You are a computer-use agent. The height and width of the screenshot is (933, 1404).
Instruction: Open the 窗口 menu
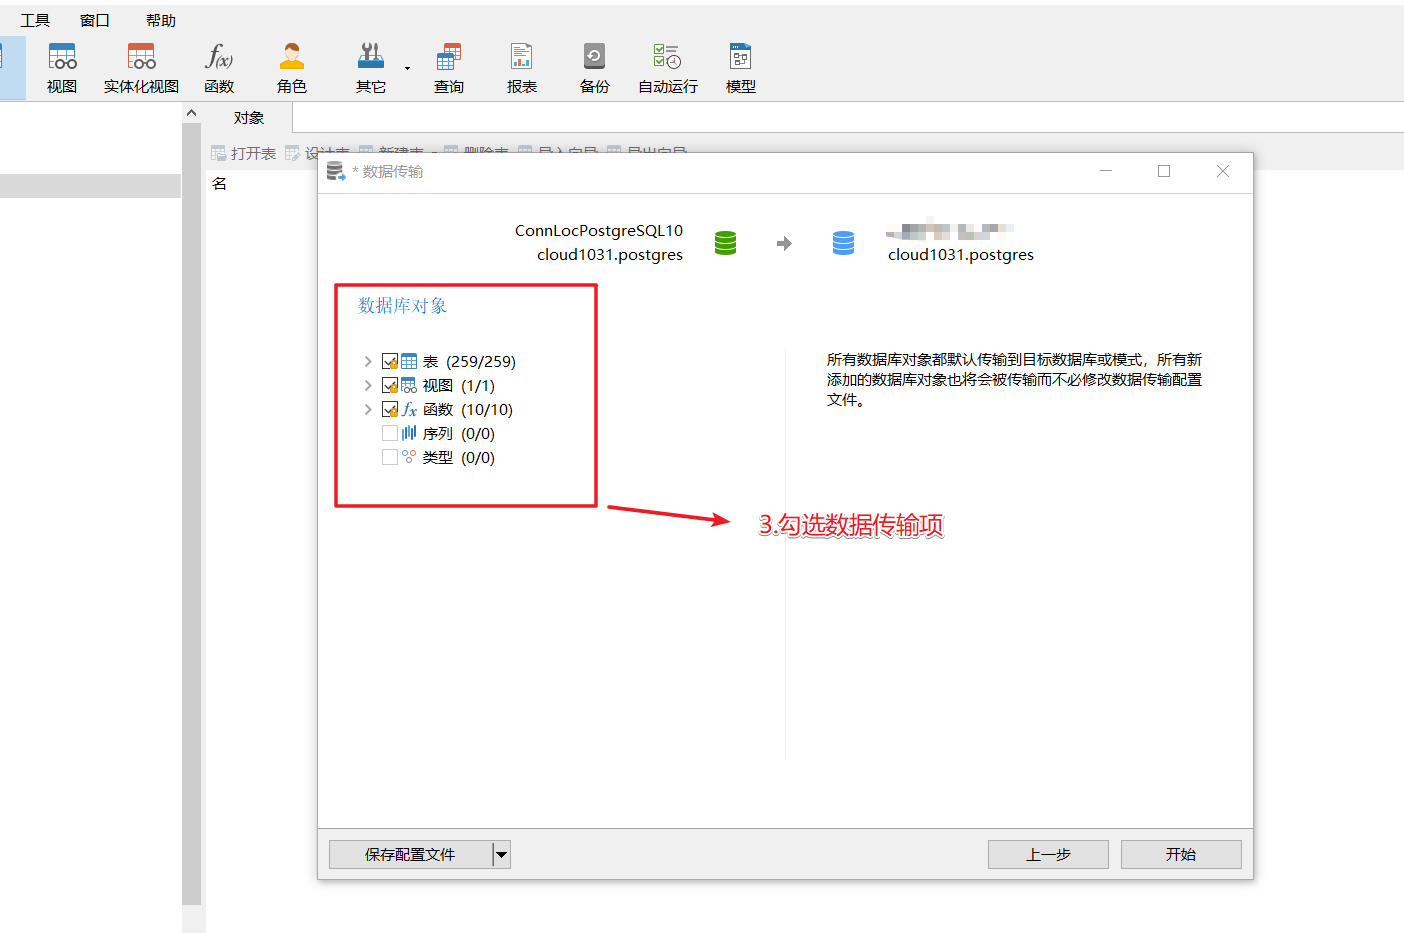(95, 20)
